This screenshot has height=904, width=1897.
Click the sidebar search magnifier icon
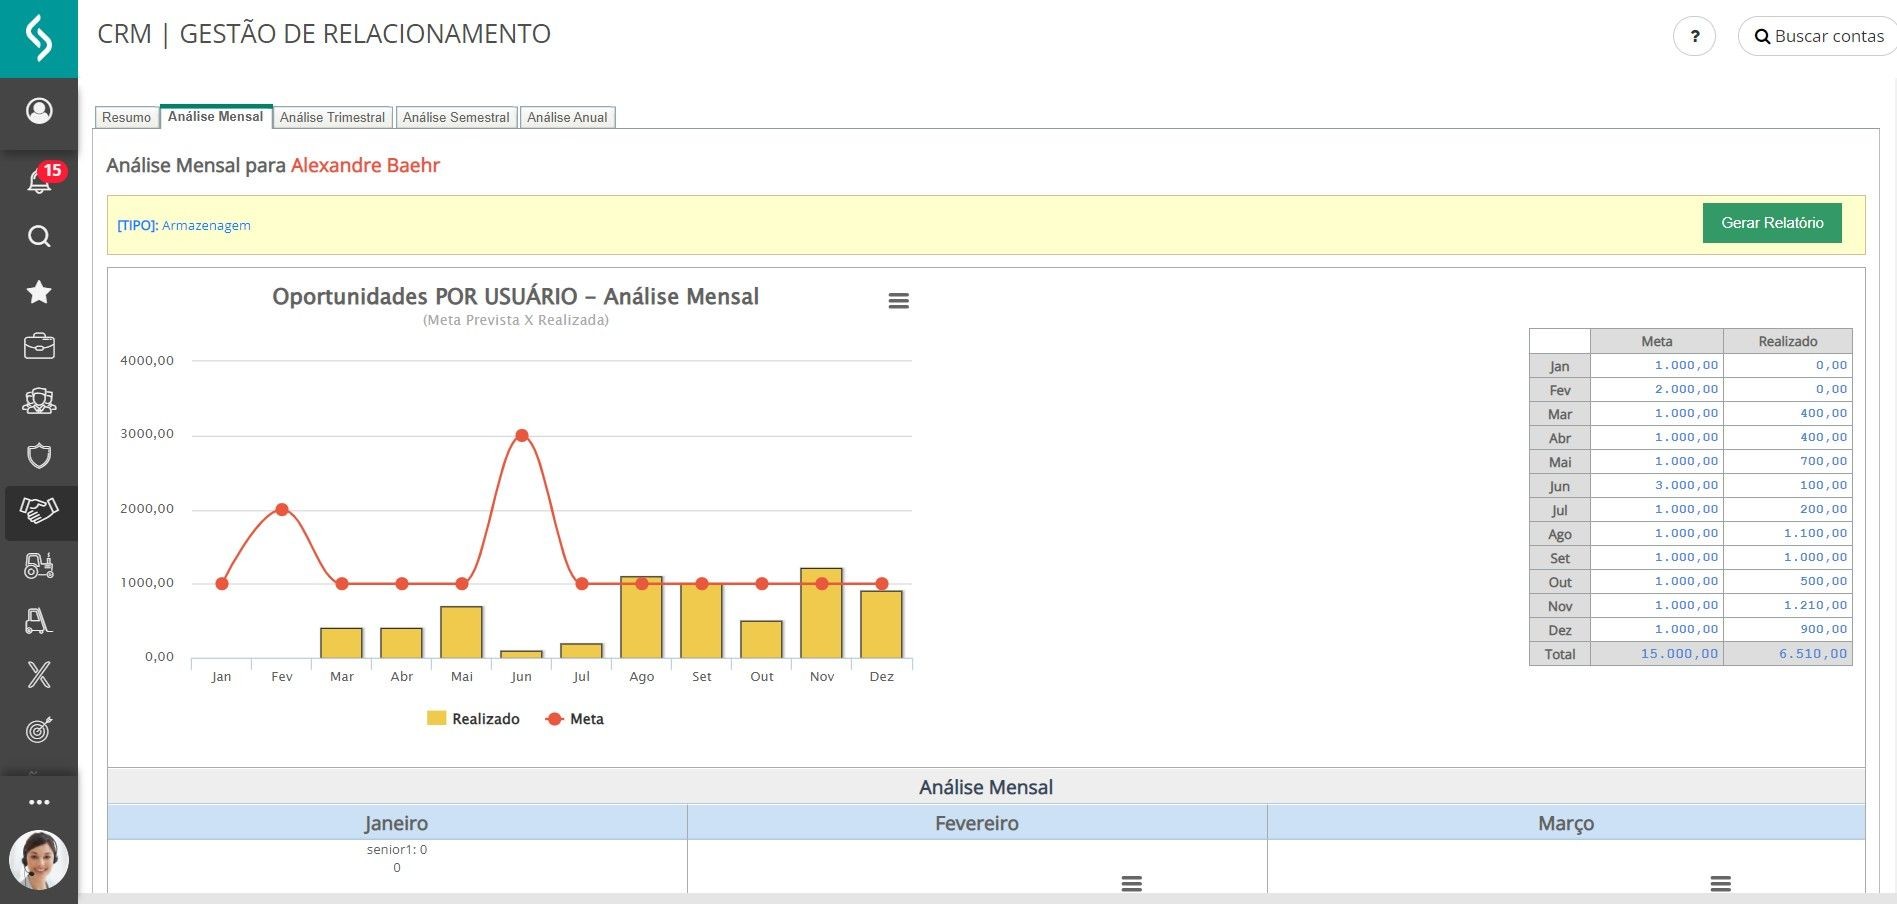pos(39,236)
